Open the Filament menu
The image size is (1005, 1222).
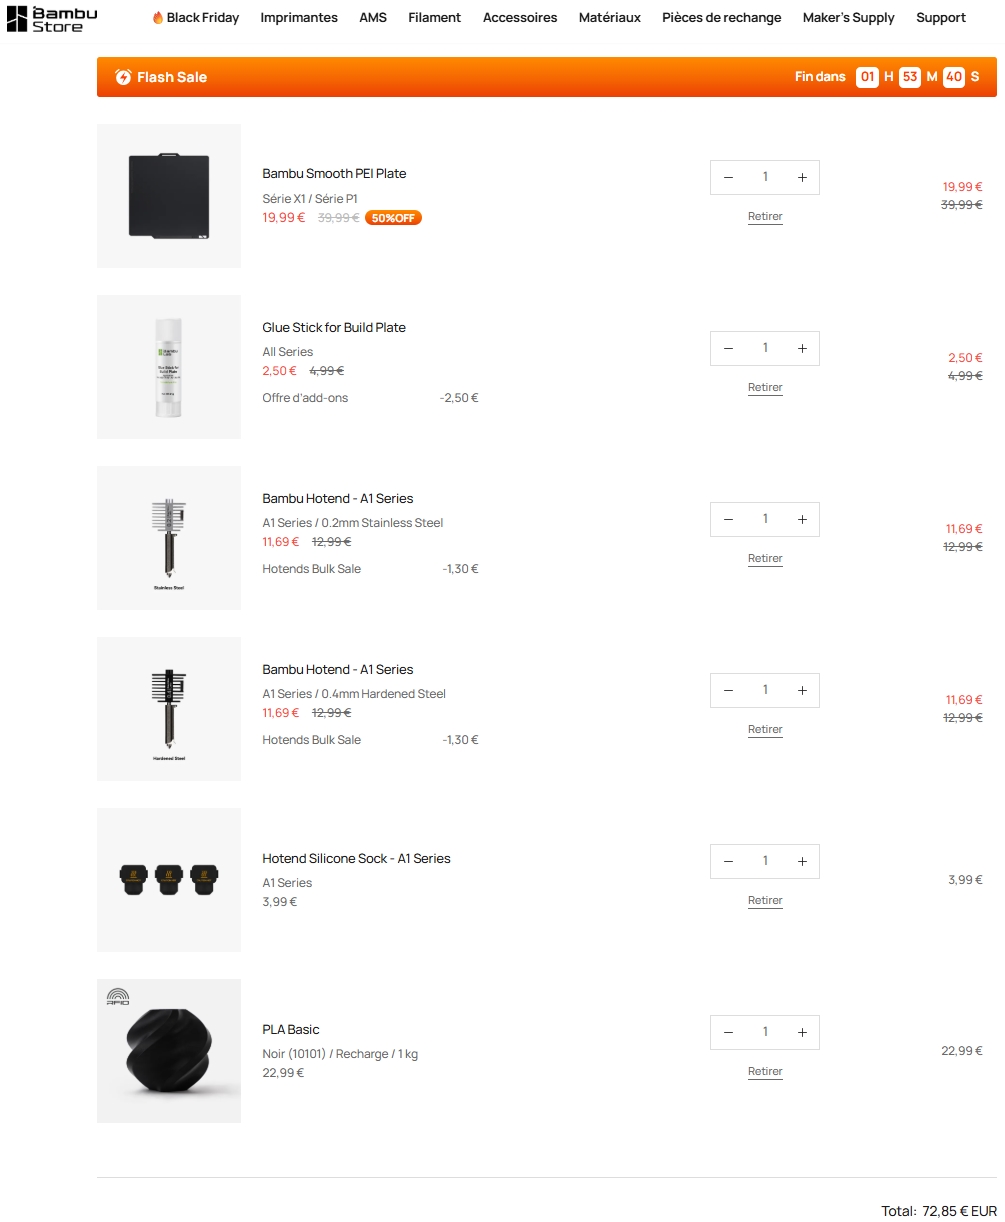pyautogui.click(x=434, y=18)
